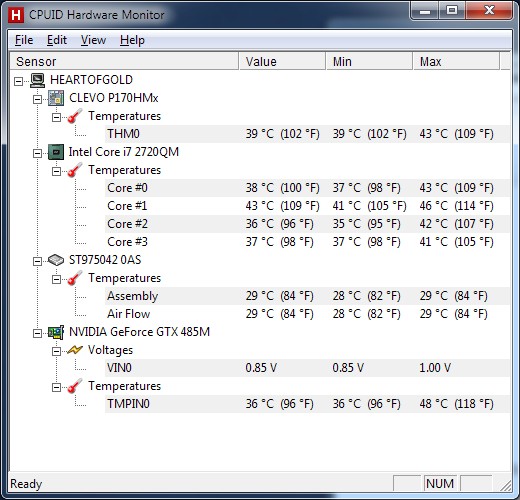Collapse Temperatures under CLEVO P170HMx
The width and height of the screenshot is (520, 500).
pyautogui.click(x=56, y=117)
